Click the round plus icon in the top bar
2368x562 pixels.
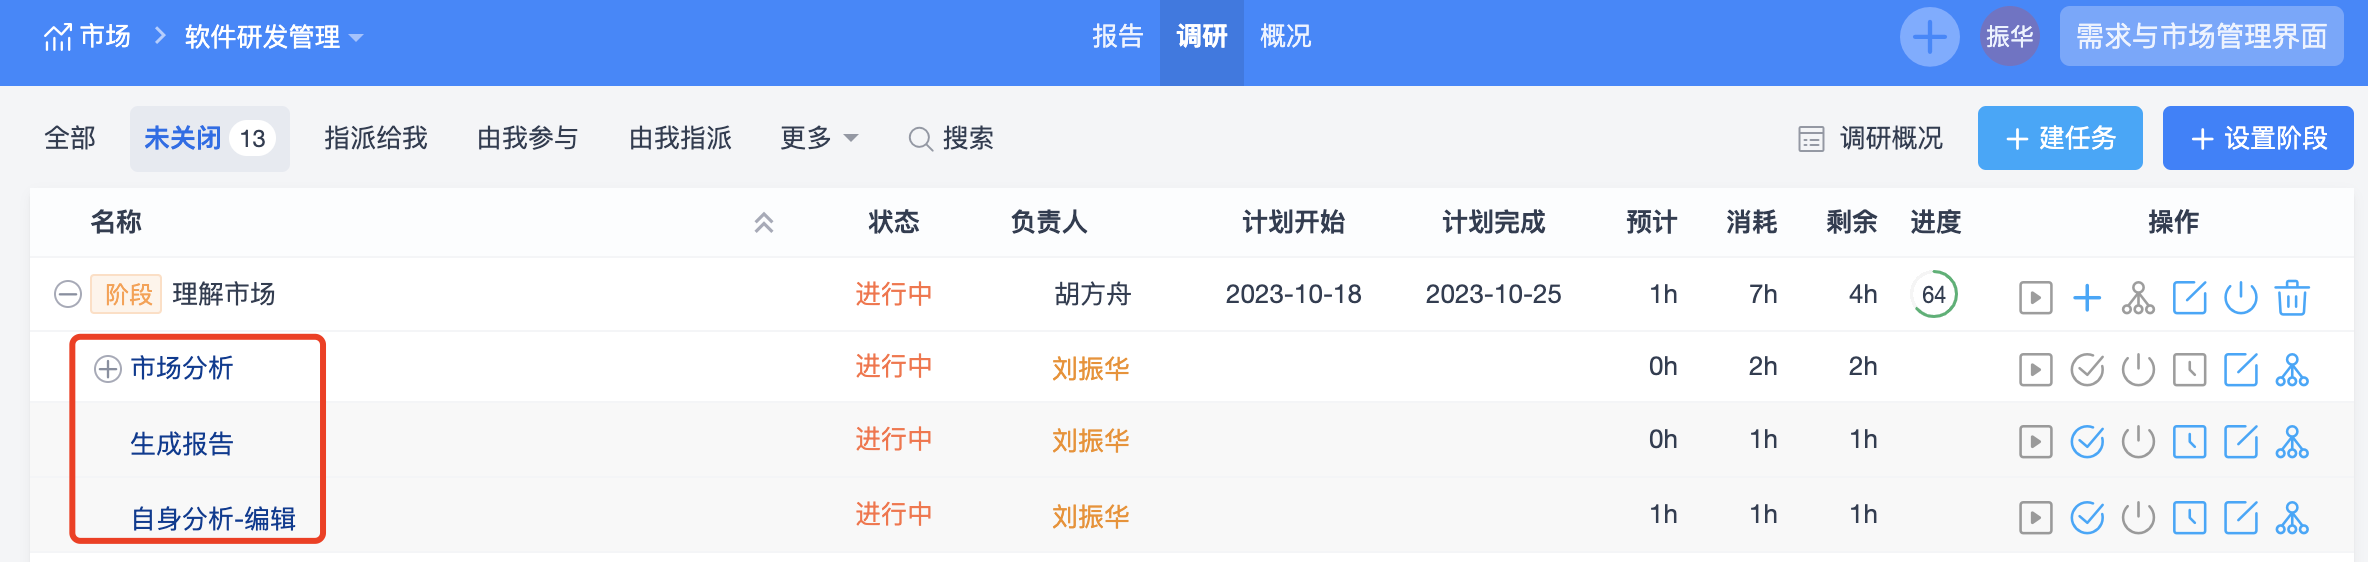tap(1929, 37)
